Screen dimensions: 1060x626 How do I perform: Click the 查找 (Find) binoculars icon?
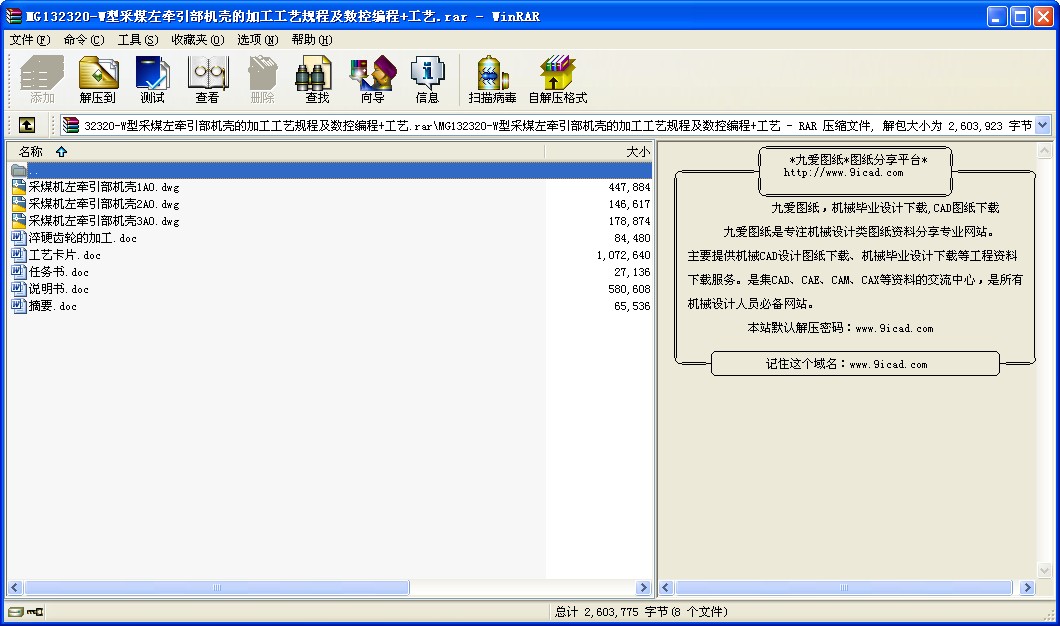click(x=317, y=80)
